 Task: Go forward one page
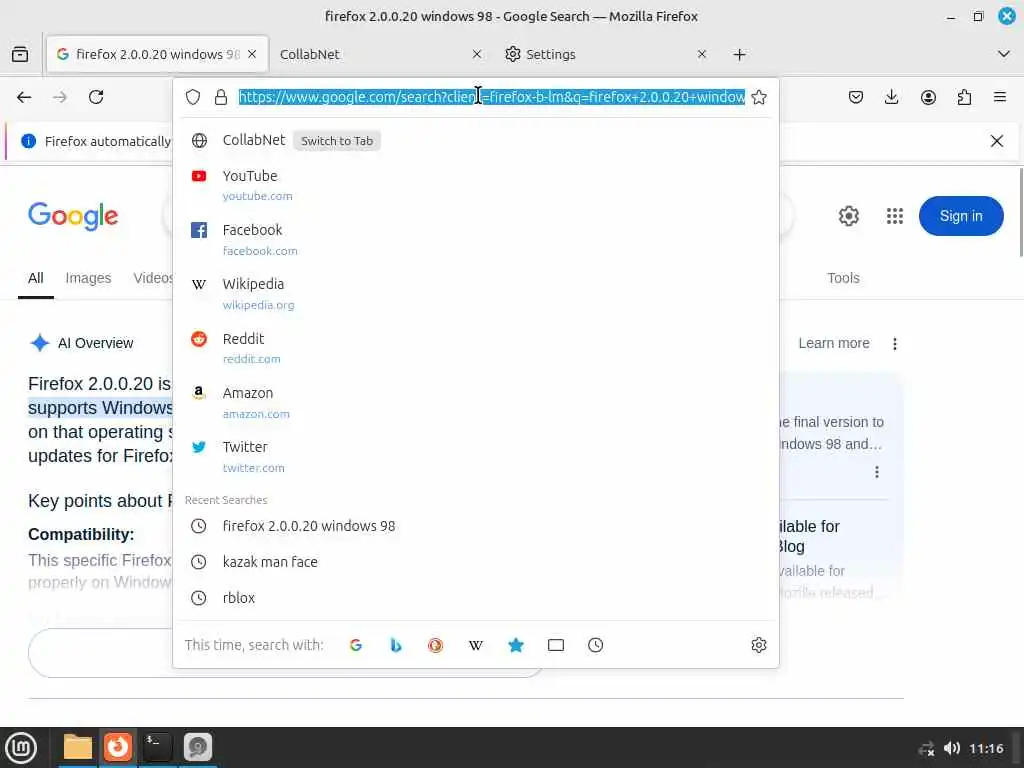point(60,97)
